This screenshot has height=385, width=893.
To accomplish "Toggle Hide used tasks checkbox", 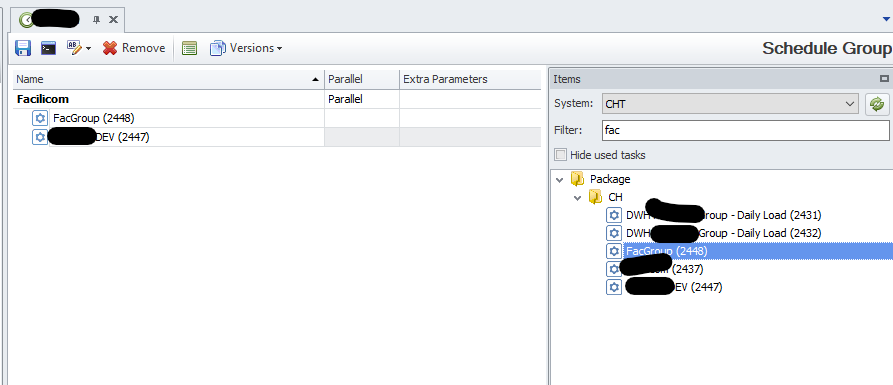I will (x=561, y=155).
